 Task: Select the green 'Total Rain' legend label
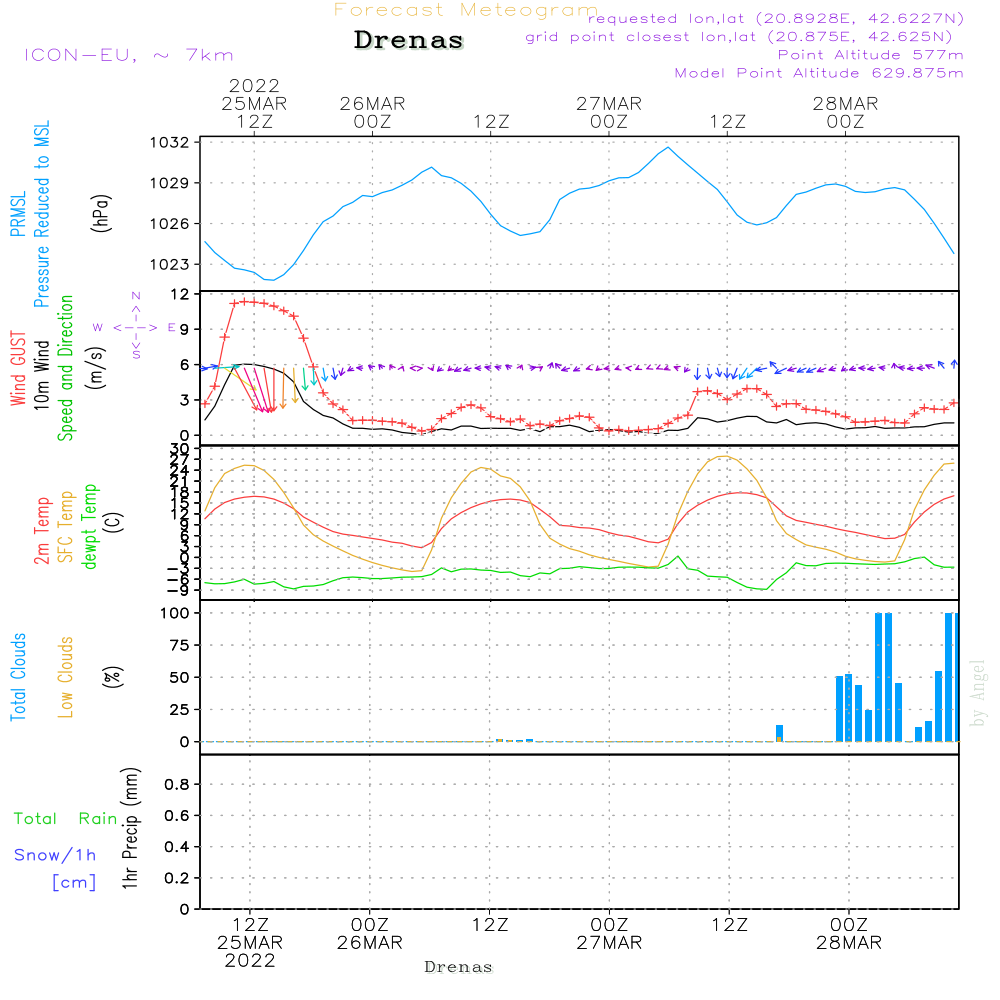tap(66, 819)
